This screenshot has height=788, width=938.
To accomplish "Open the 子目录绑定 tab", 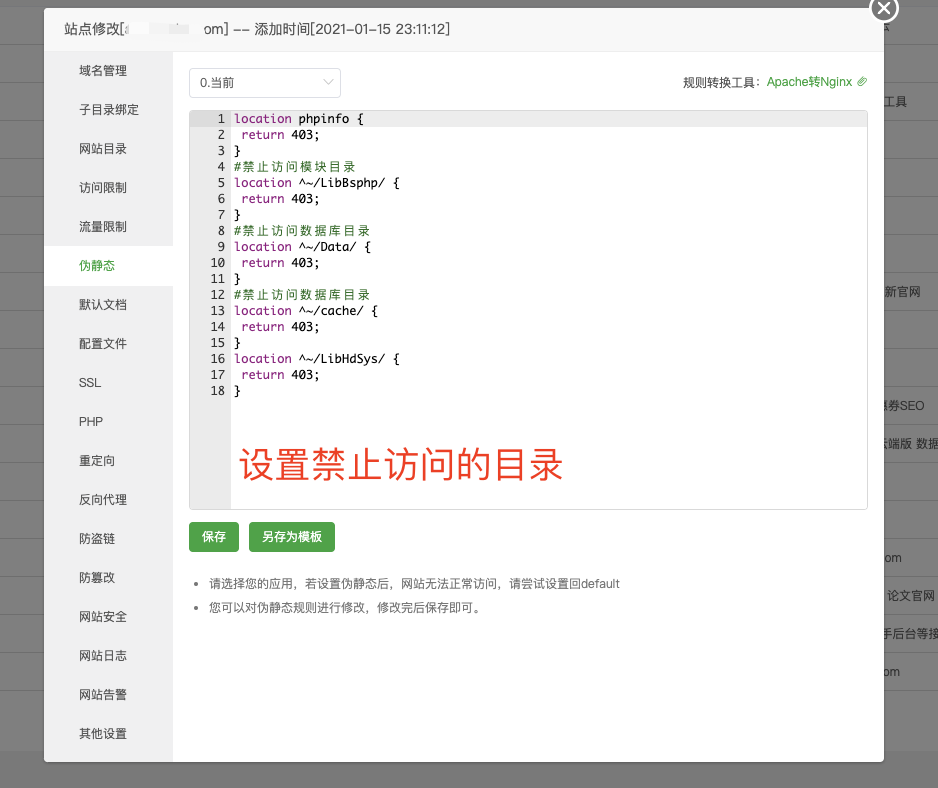I will pyautogui.click(x=109, y=109).
